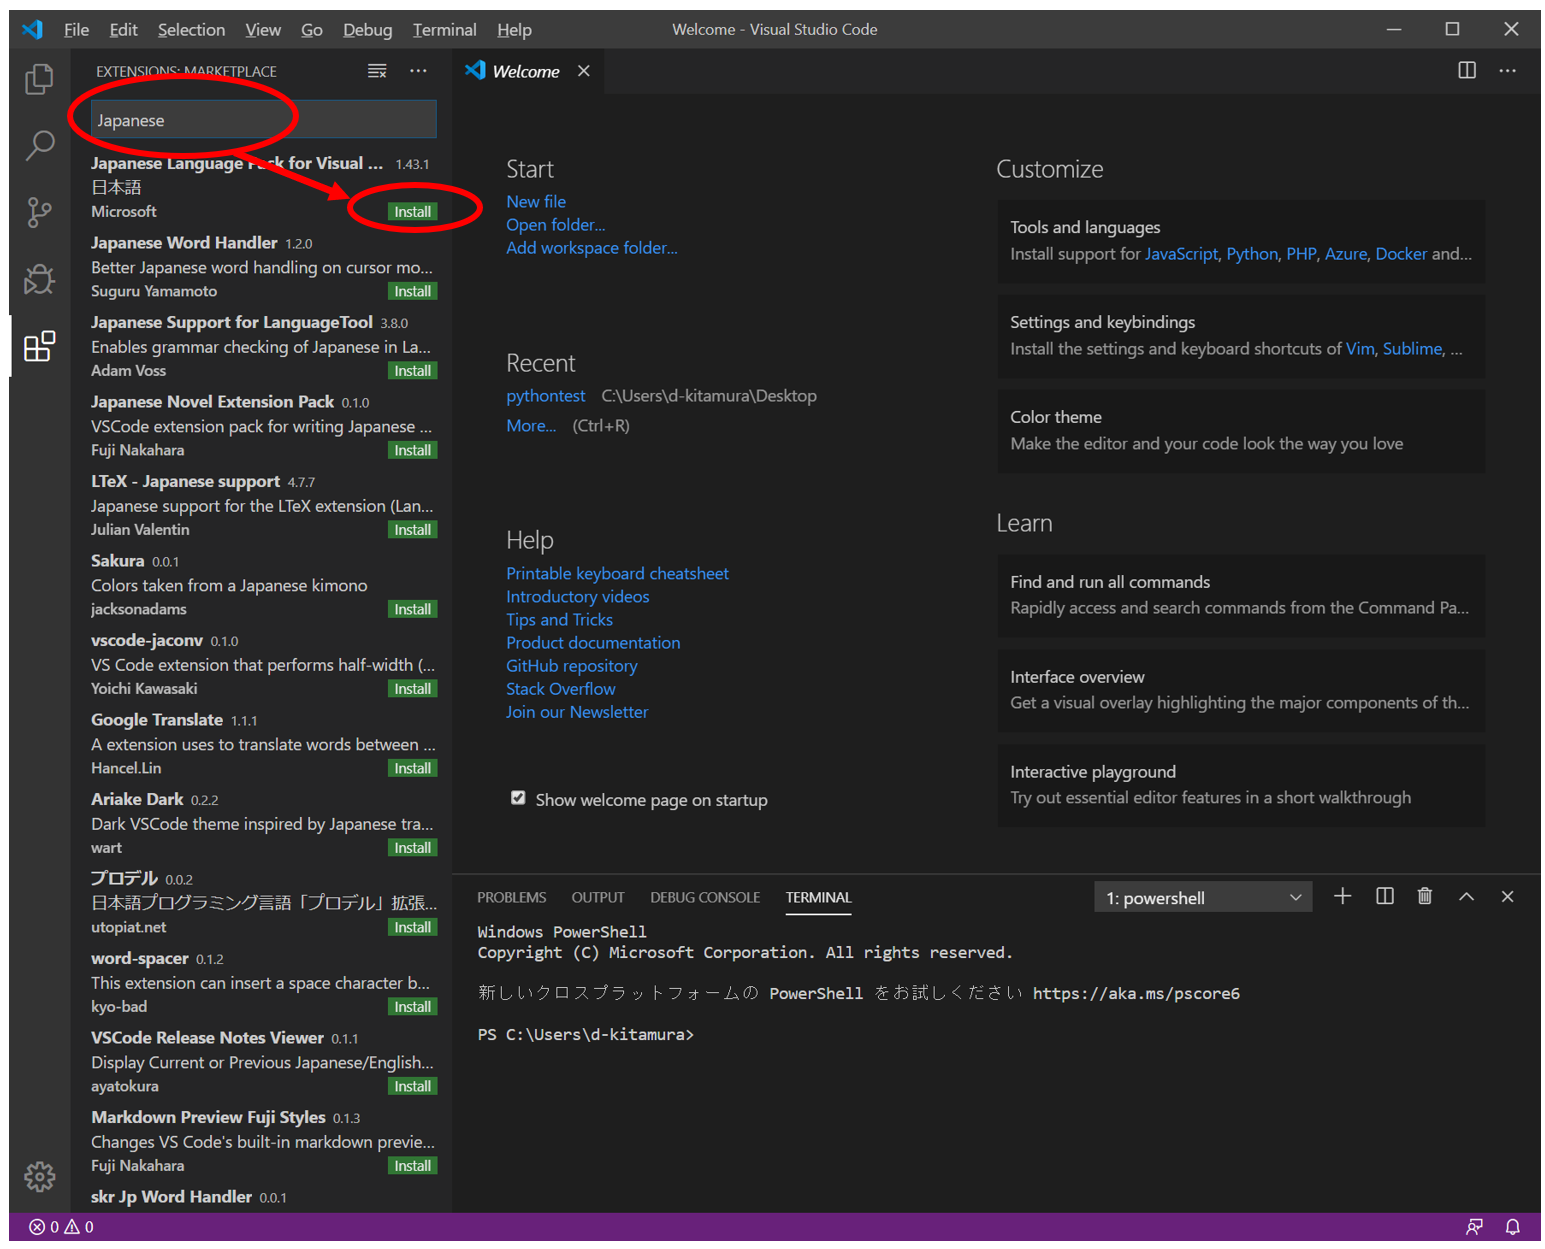The width and height of the screenshot is (1545, 1249).
Task: Click the Python link under Tools and languages
Action: 1252,254
